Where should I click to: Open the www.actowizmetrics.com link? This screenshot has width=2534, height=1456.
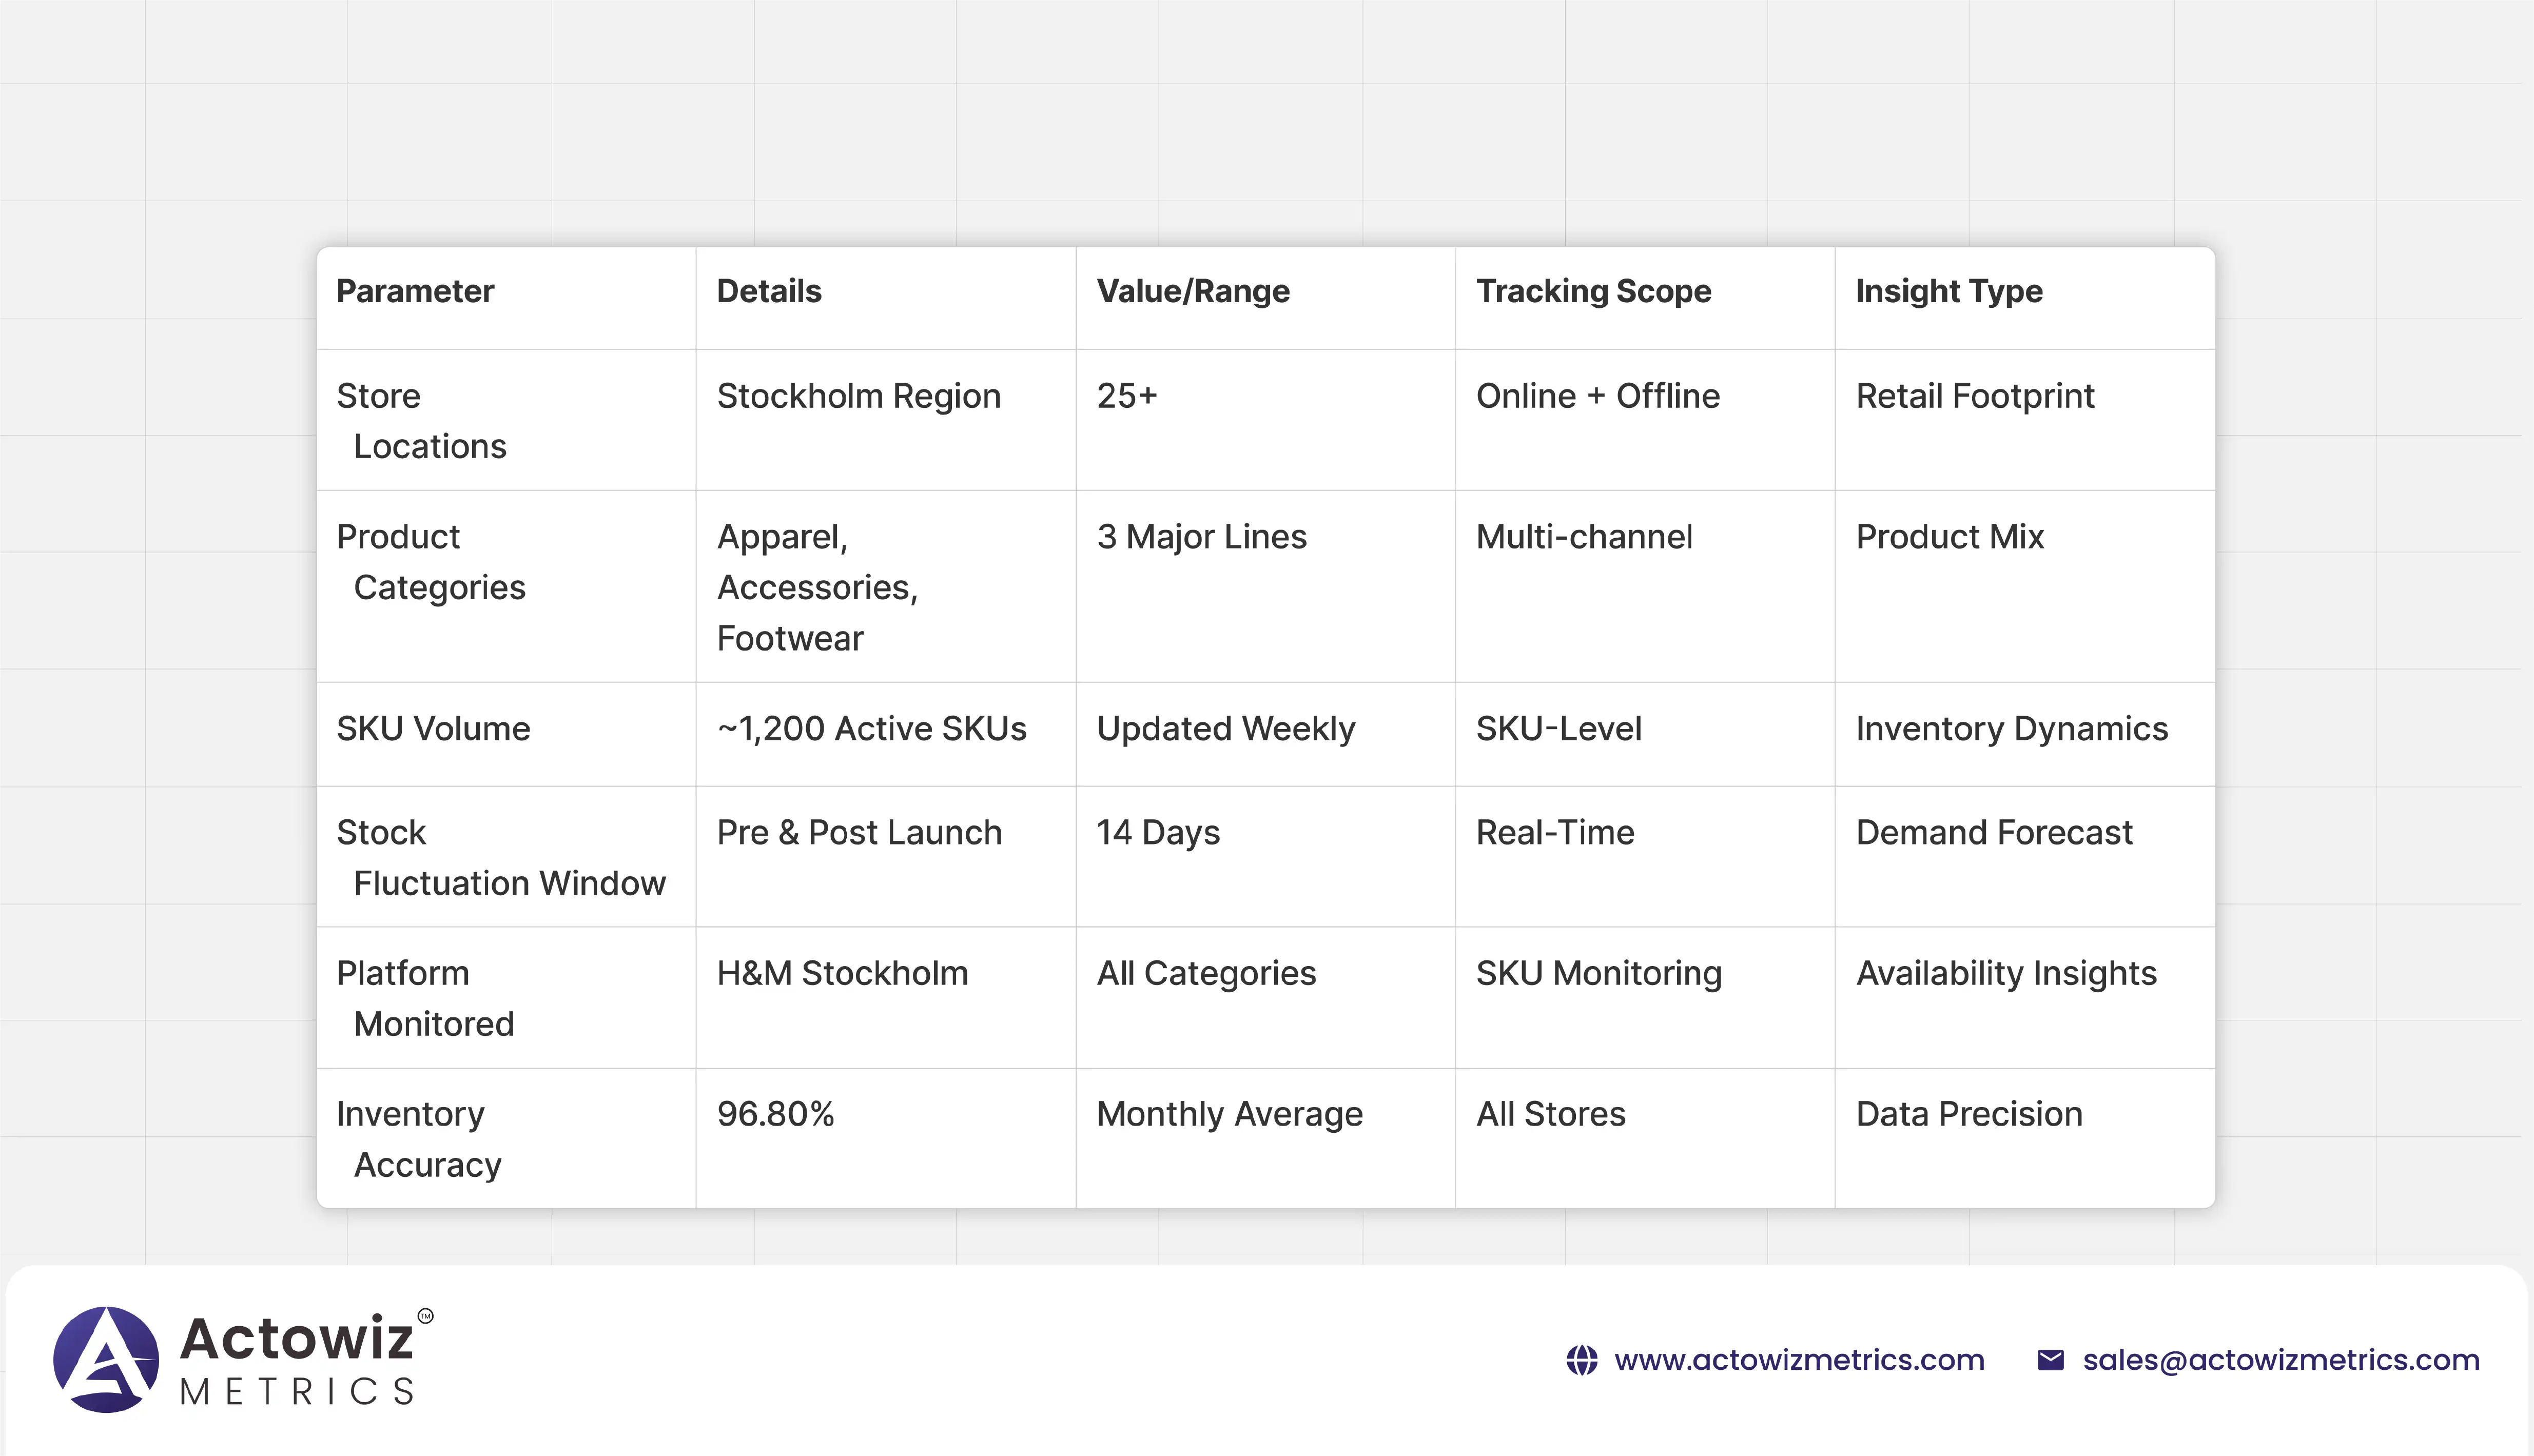(1799, 1360)
